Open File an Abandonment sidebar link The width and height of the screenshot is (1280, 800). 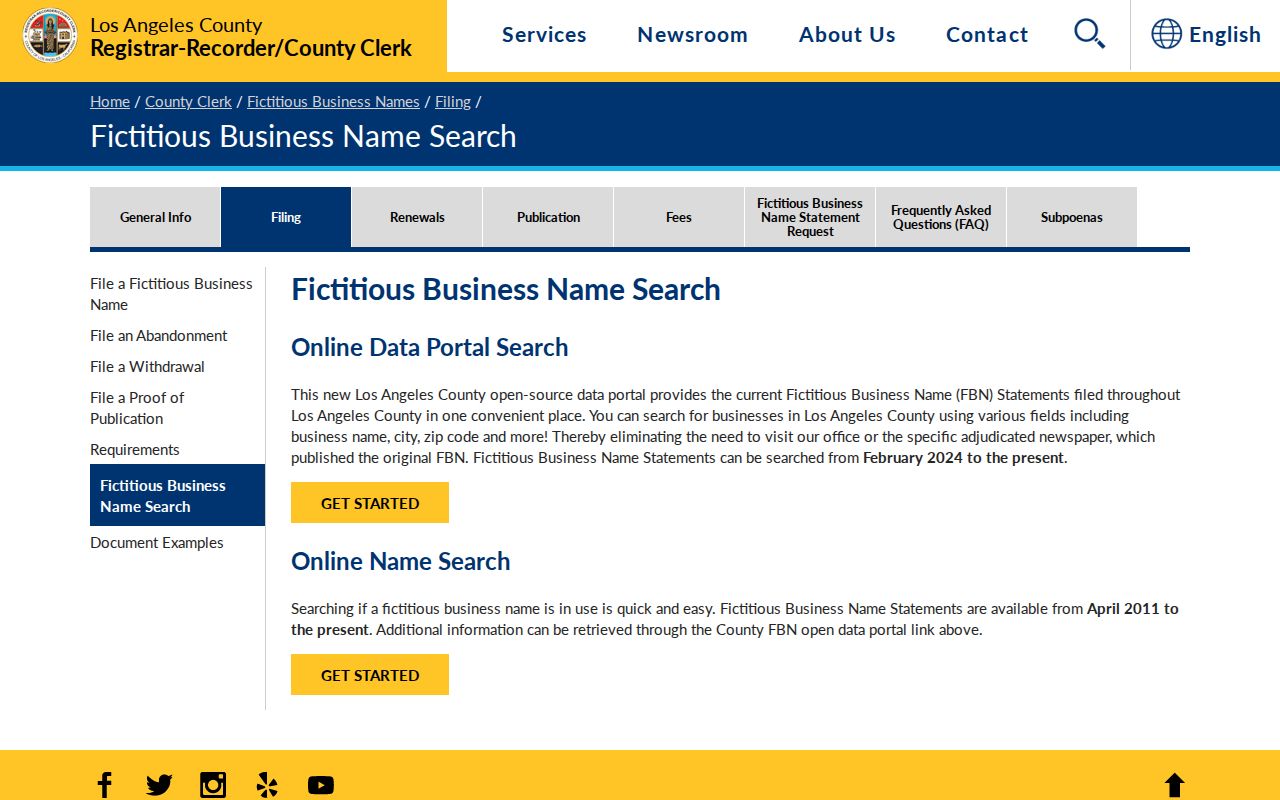tap(158, 336)
